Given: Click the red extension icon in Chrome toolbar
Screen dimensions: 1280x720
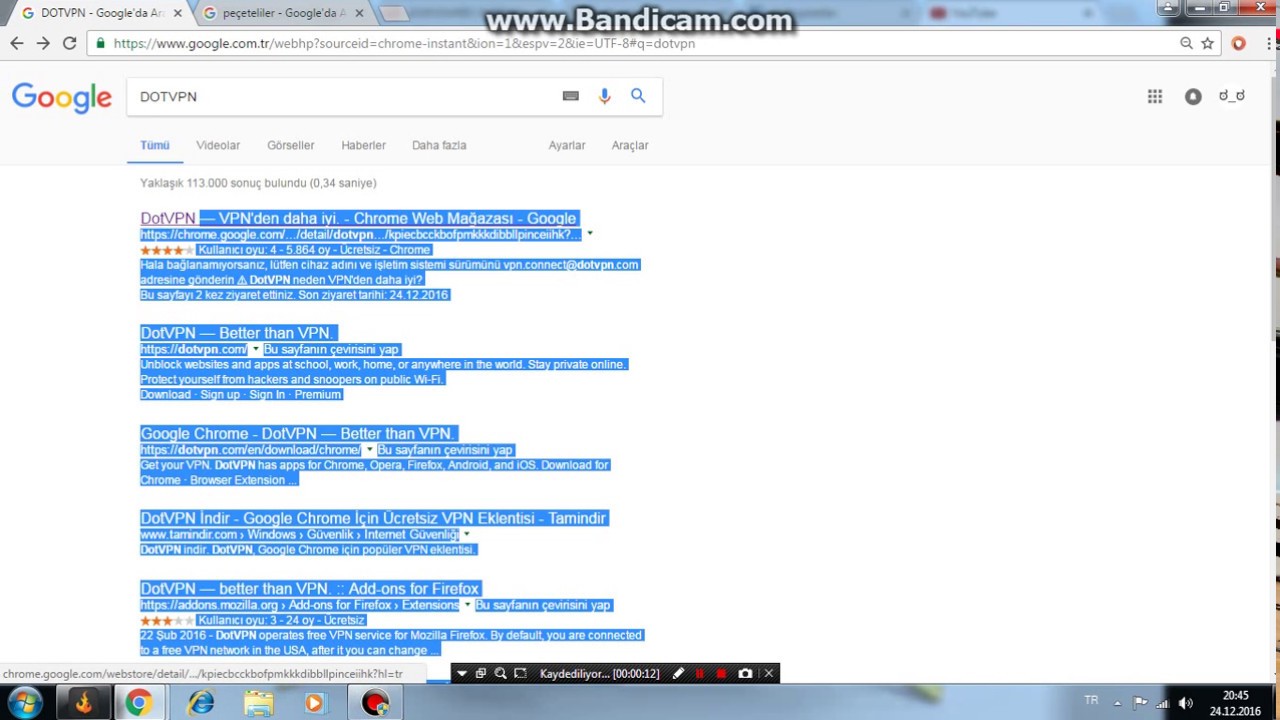Looking at the screenshot, I should [x=1239, y=43].
